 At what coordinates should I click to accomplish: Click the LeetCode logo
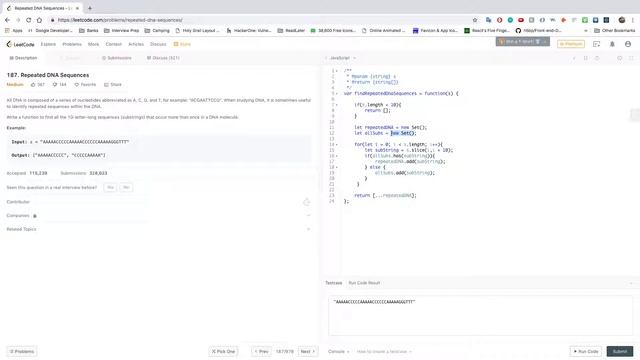click(20, 44)
